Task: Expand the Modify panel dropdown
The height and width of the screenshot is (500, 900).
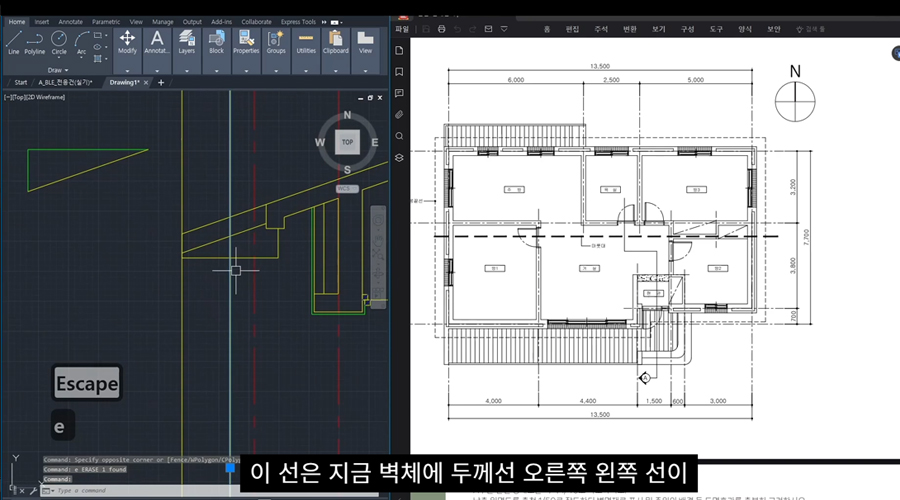Action: [x=127, y=70]
